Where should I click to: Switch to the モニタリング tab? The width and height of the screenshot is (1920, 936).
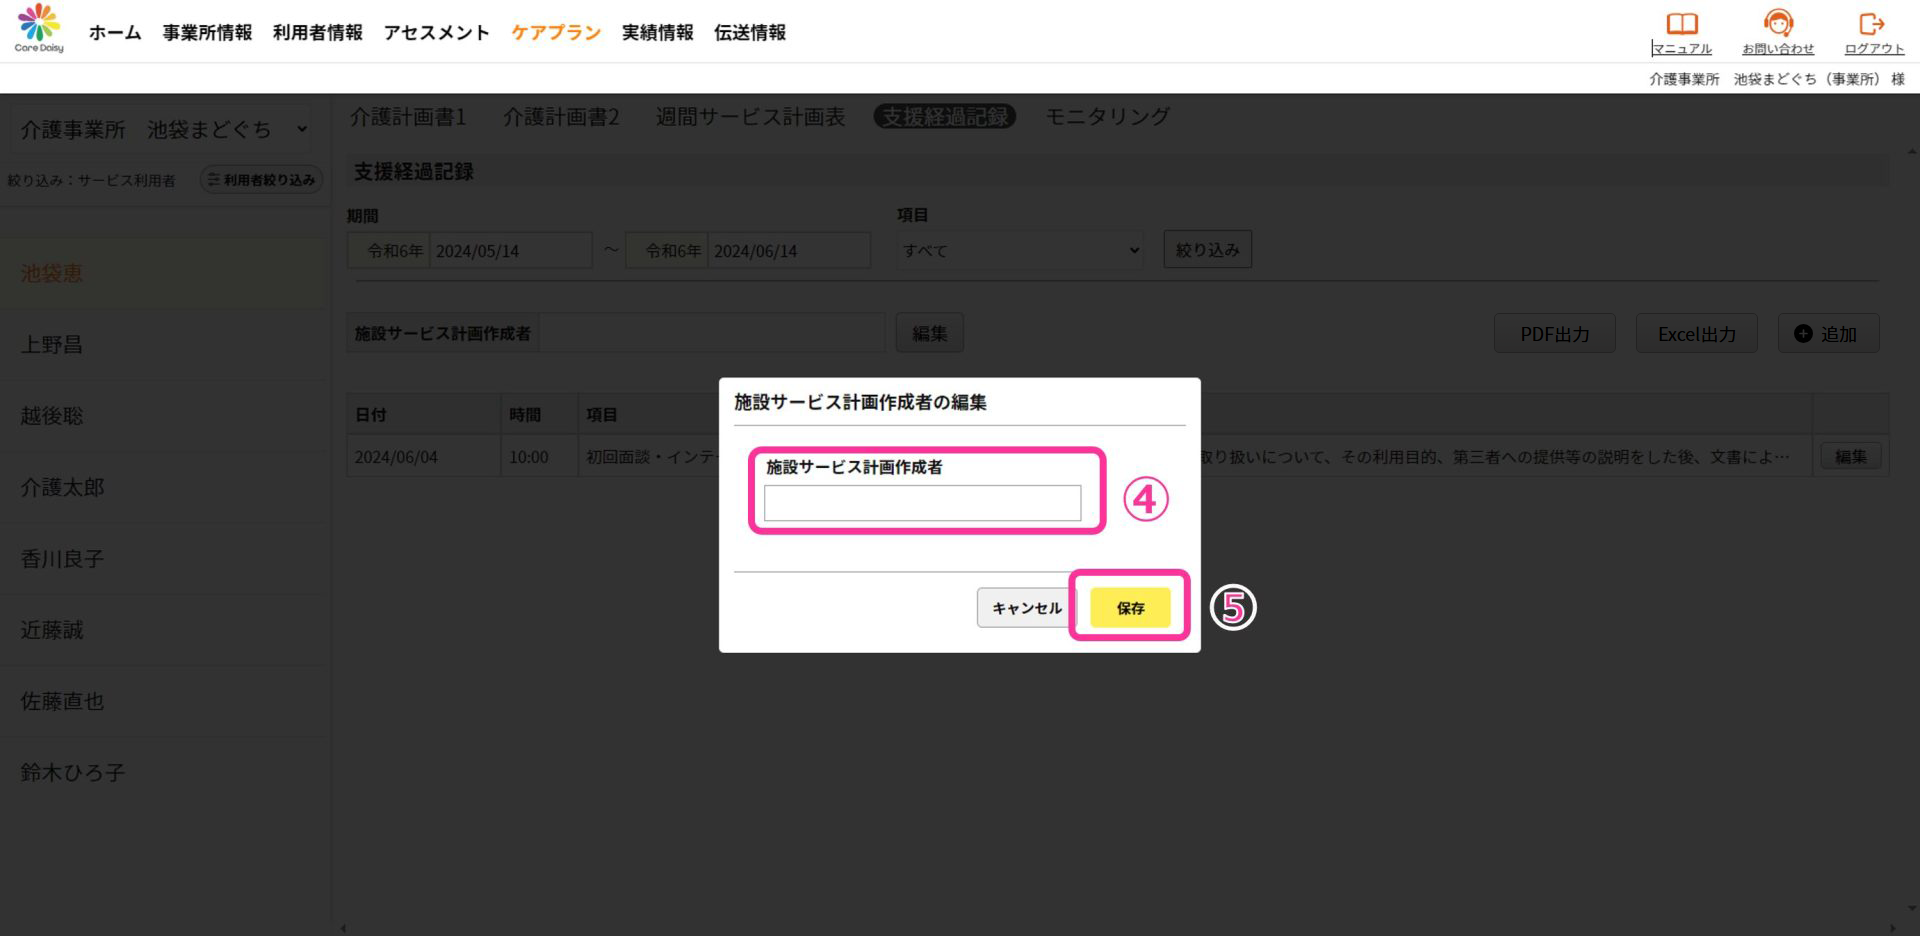pyautogui.click(x=1107, y=117)
